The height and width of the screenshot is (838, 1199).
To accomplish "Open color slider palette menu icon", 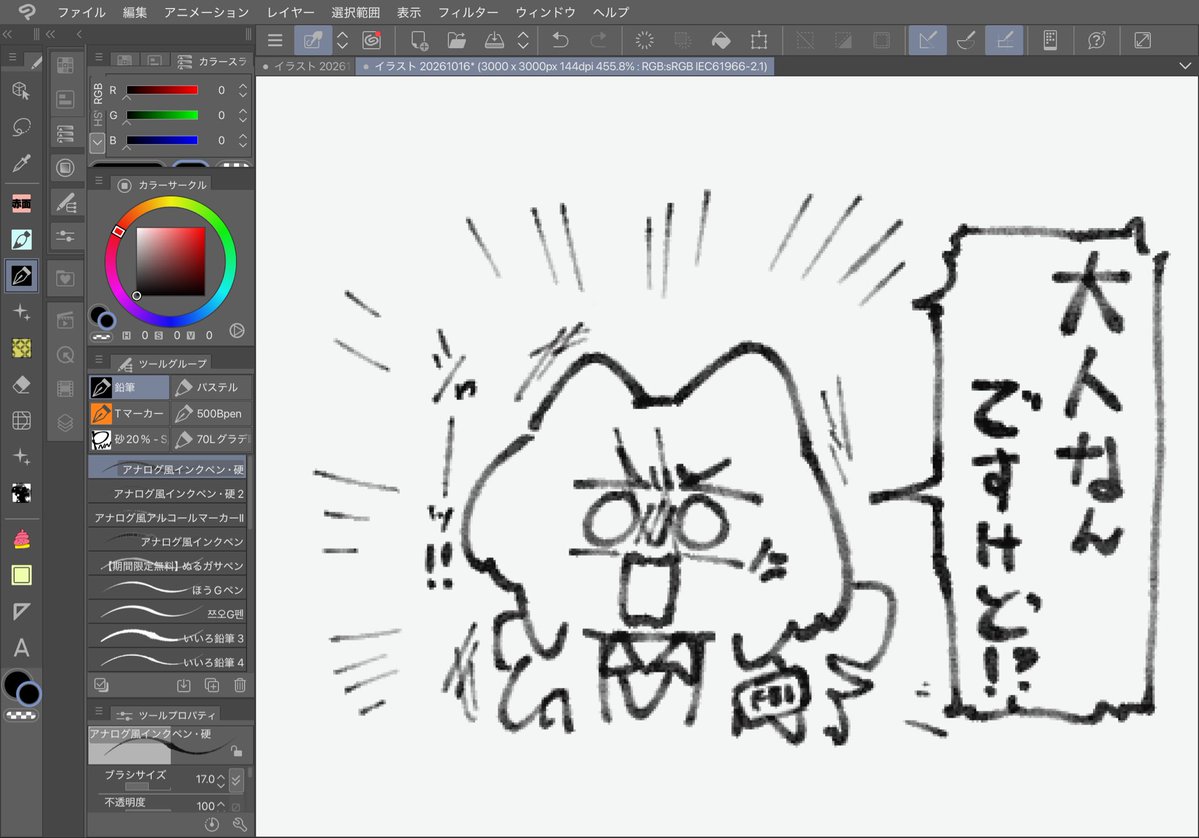I will (x=99, y=58).
